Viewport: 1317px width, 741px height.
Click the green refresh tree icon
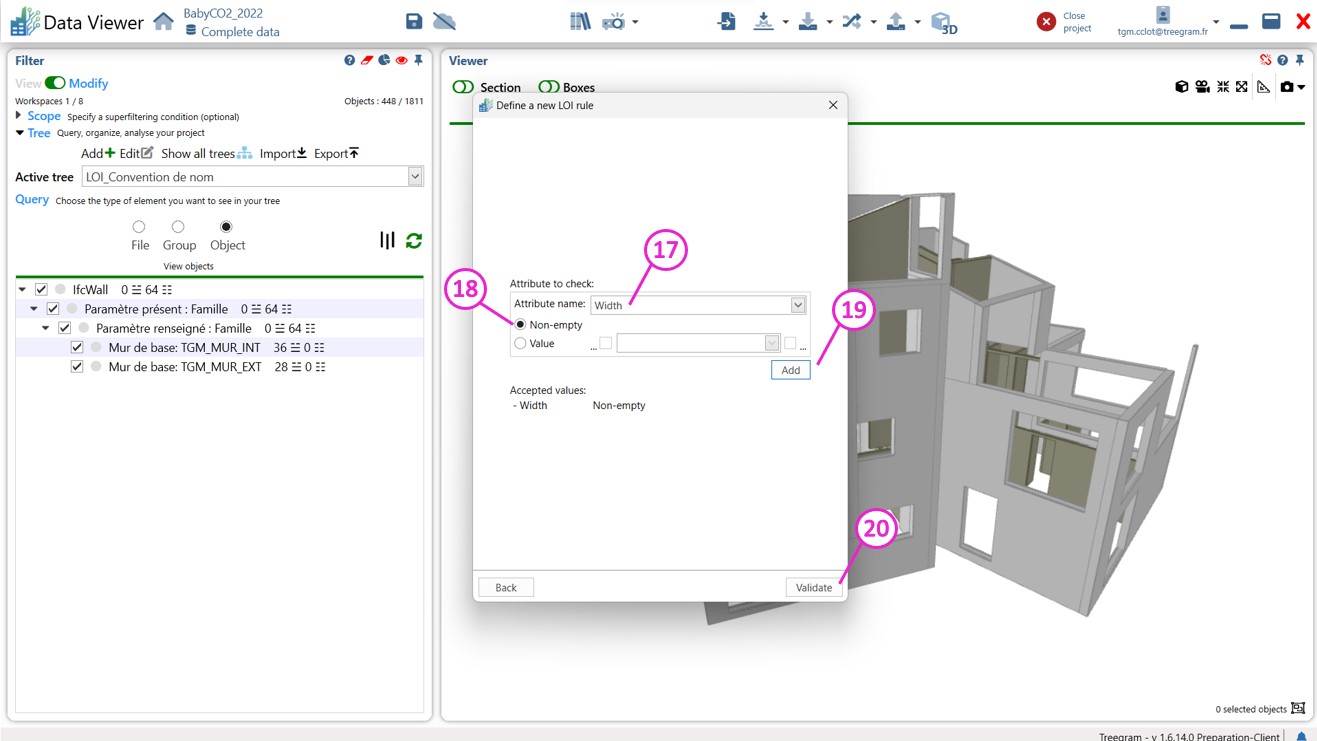(414, 240)
